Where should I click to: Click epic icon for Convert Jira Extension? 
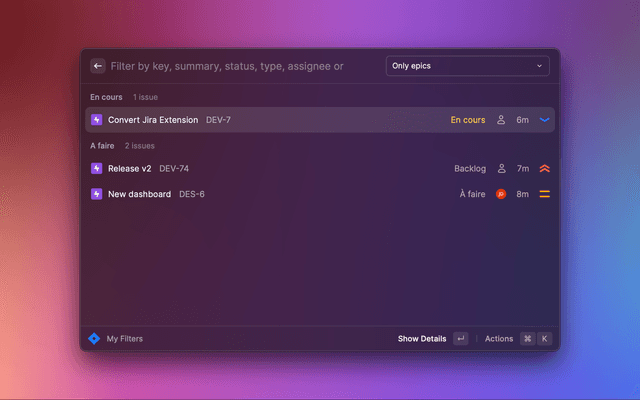point(97,120)
